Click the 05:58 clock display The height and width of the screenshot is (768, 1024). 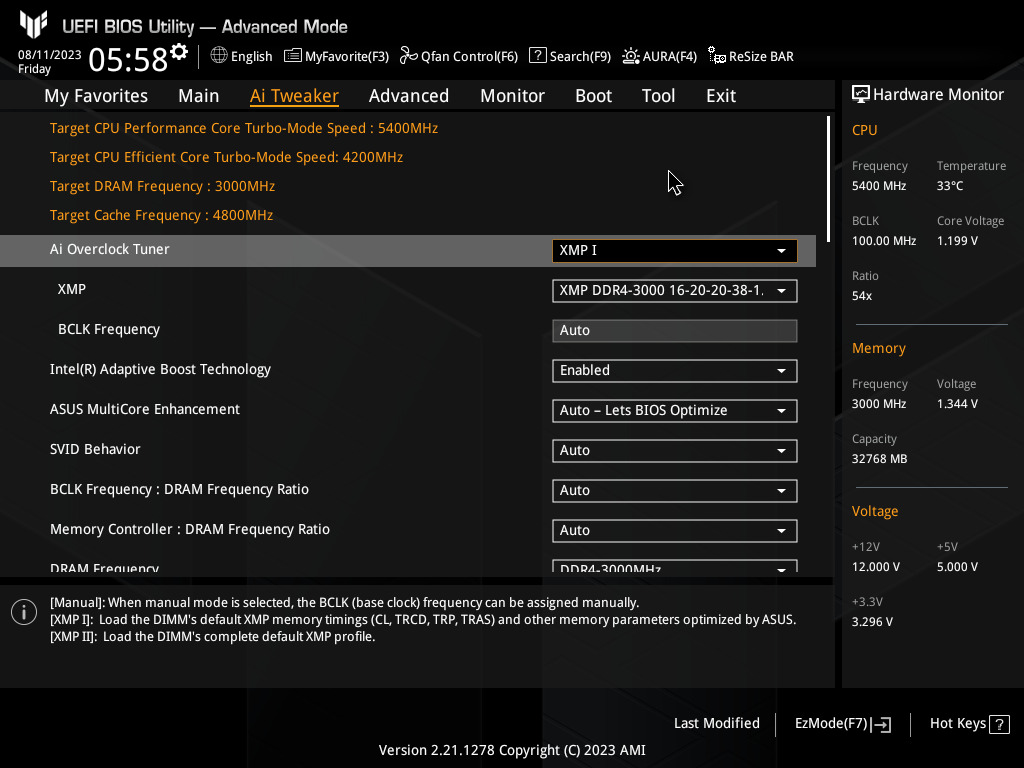tap(129, 59)
